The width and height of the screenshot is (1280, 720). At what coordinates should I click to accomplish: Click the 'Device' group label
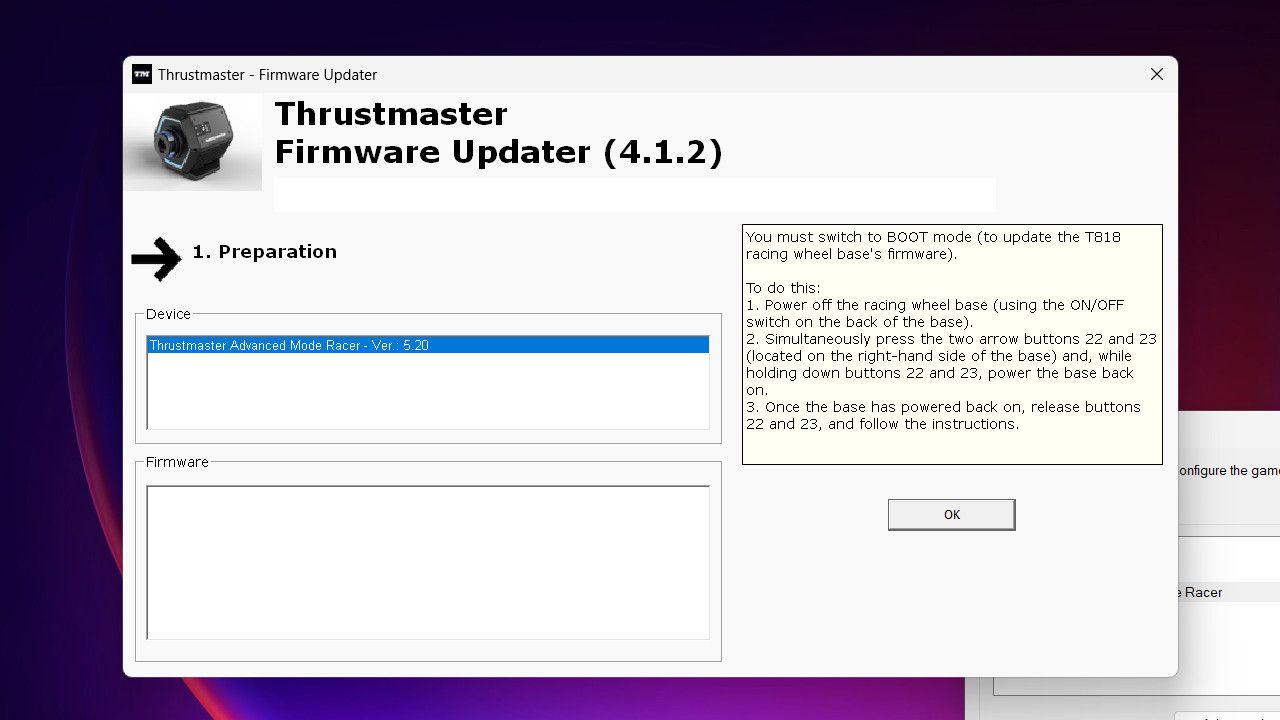[168, 314]
